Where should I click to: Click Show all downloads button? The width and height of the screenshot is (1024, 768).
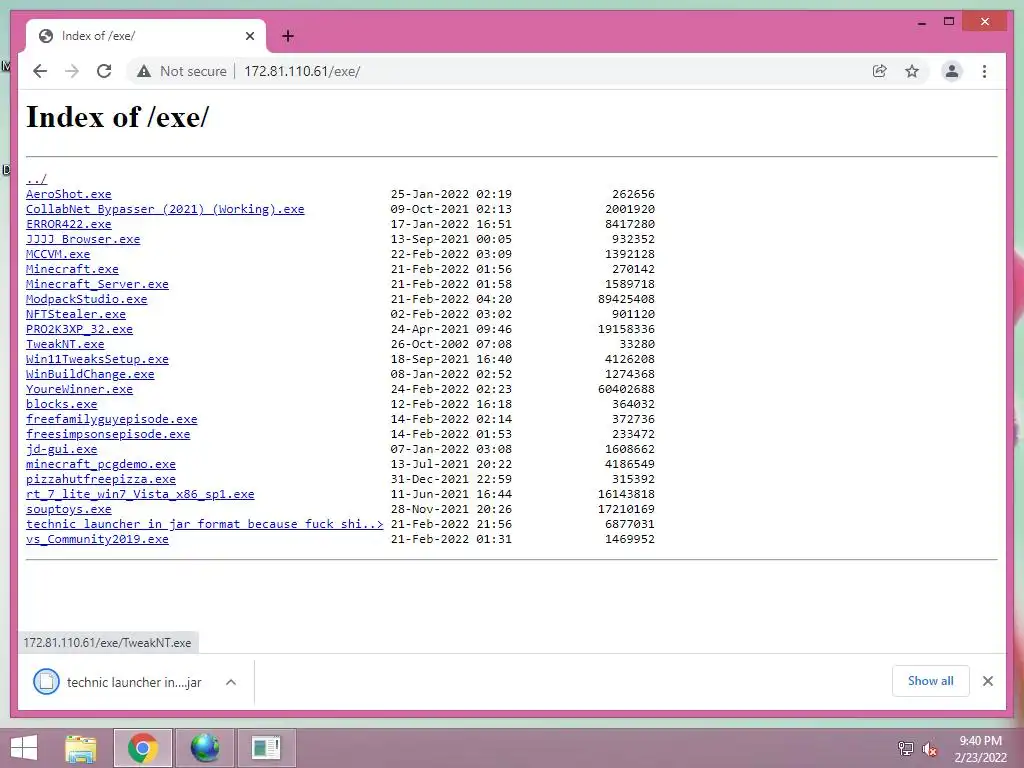point(931,681)
